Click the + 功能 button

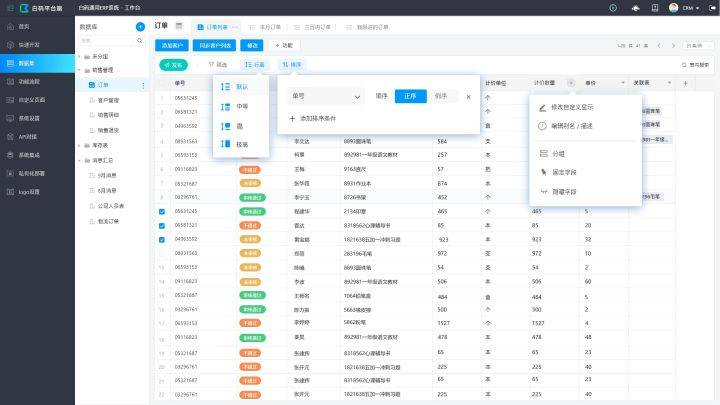coord(284,45)
